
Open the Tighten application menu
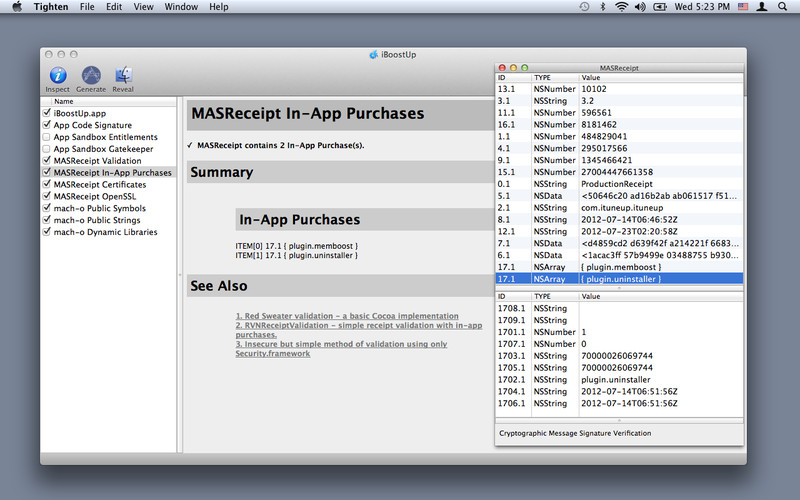51,7
